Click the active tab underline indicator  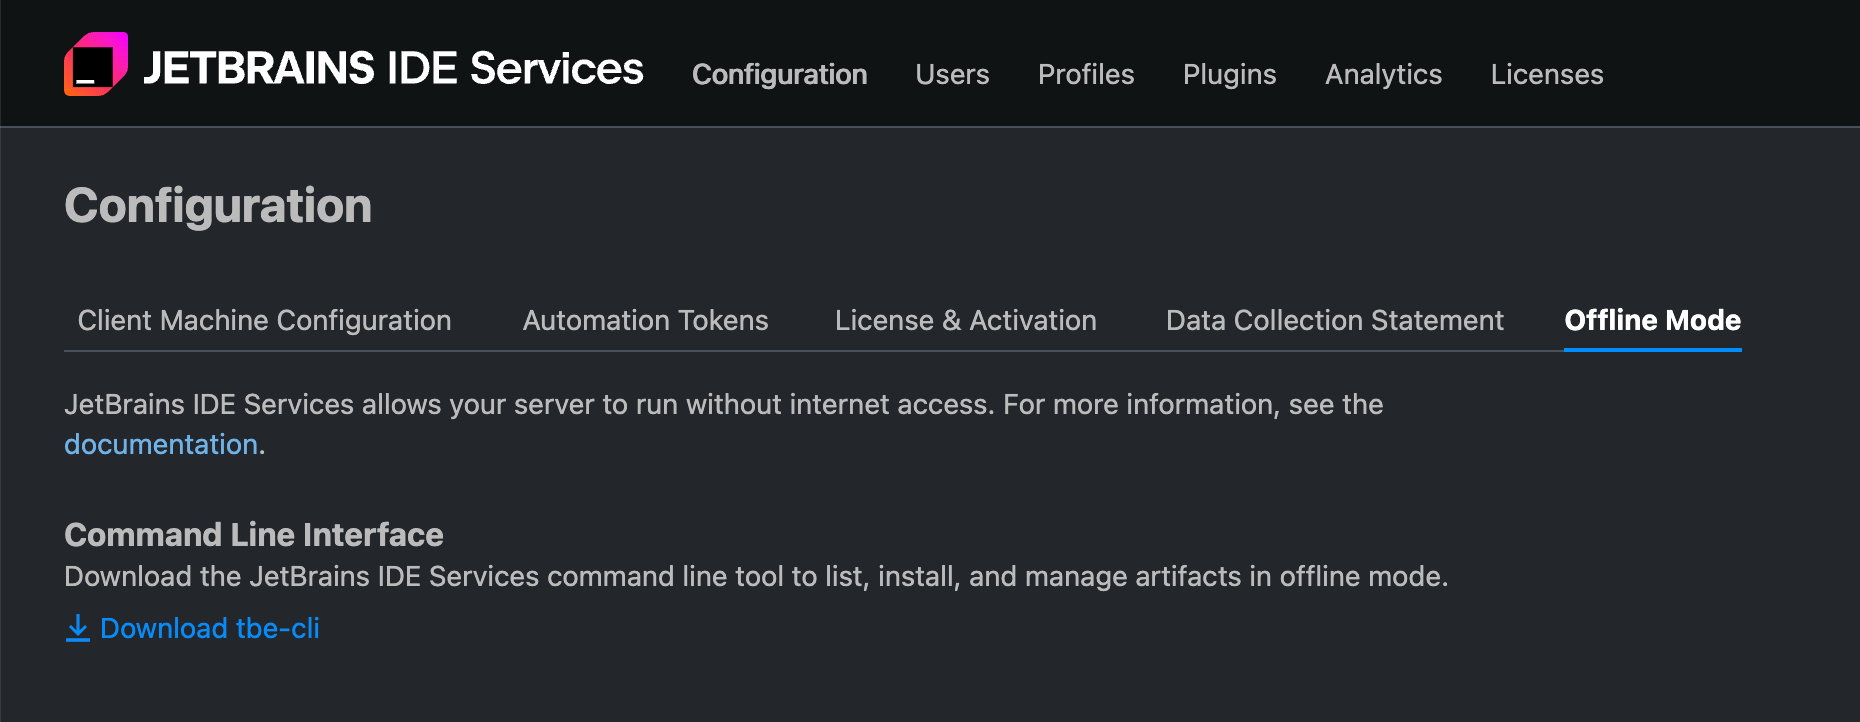tap(1652, 350)
